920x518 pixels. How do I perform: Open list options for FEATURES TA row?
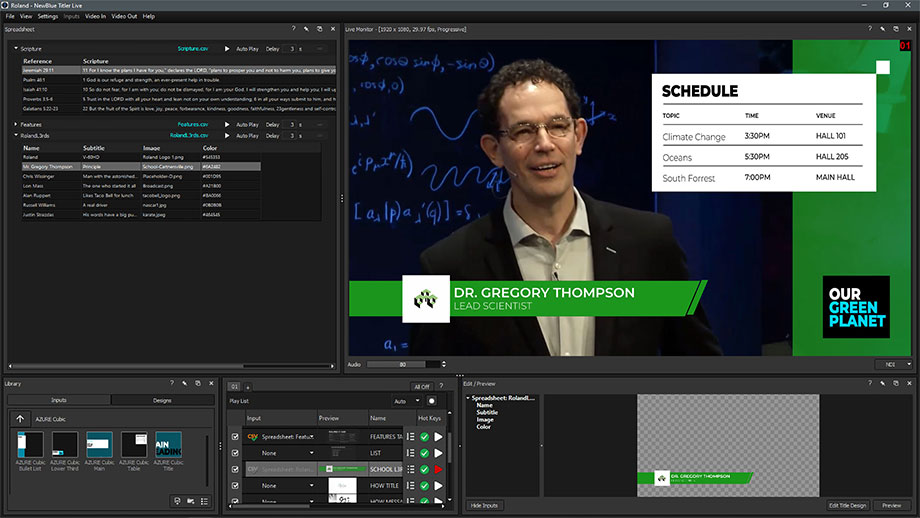[x=410, y=436]
